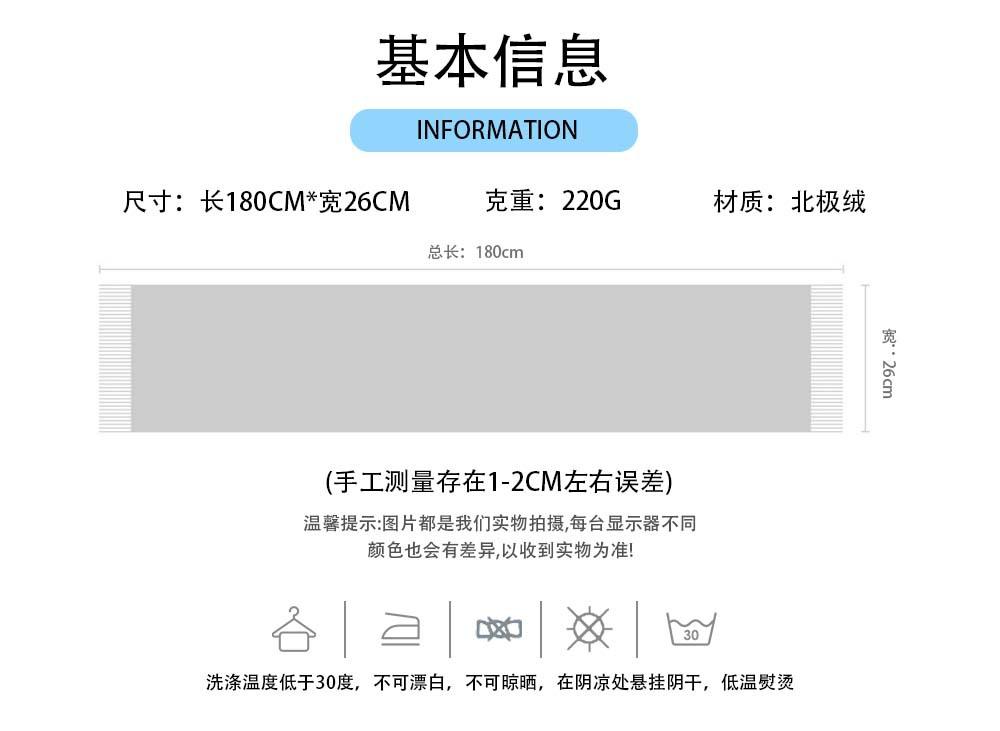Click the 30-degree wash basin icon
1000x731 pixels.
[691, 630]
